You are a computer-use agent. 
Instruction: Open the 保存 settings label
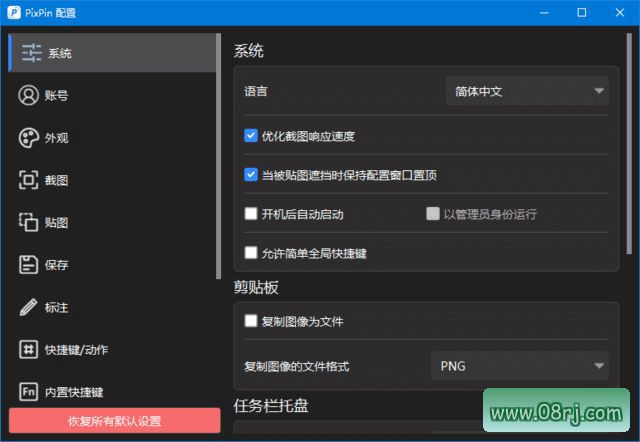pos(56,265)
